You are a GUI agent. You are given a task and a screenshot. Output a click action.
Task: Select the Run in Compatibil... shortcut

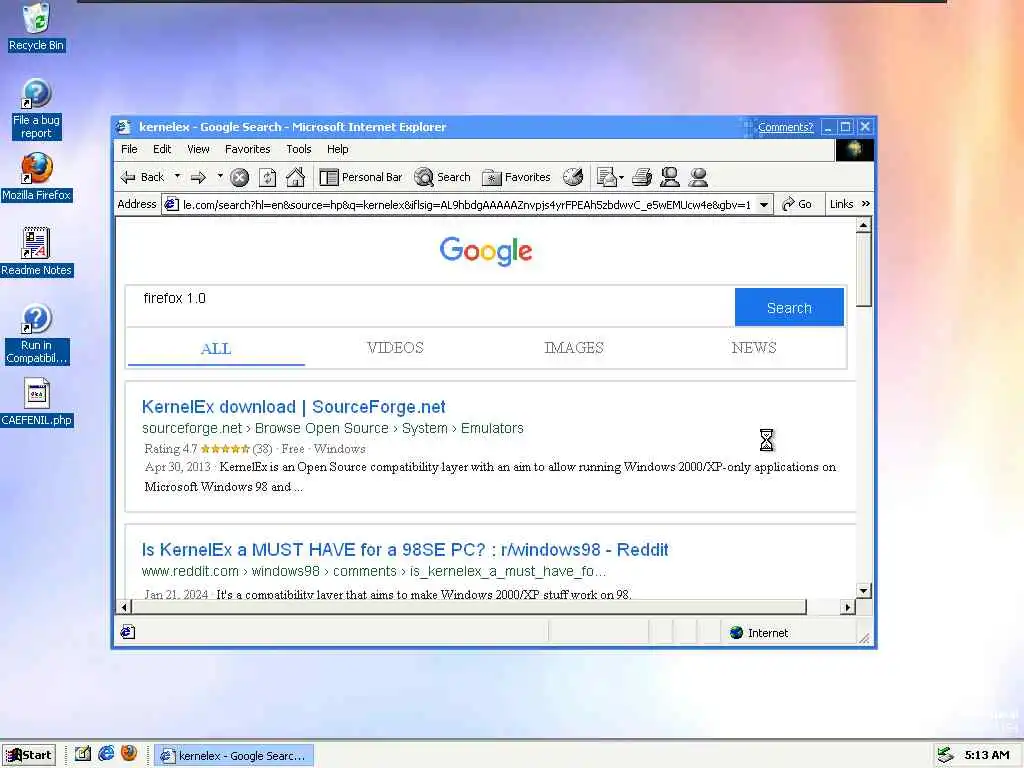[37, 334]
